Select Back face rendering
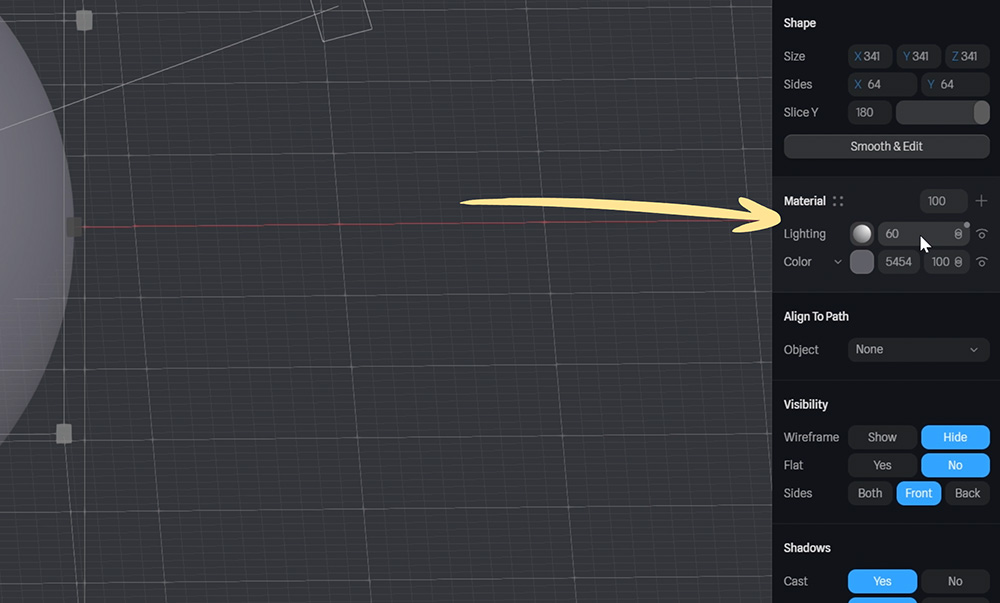This screenshot has height=603, width=1000. point(966,493)
